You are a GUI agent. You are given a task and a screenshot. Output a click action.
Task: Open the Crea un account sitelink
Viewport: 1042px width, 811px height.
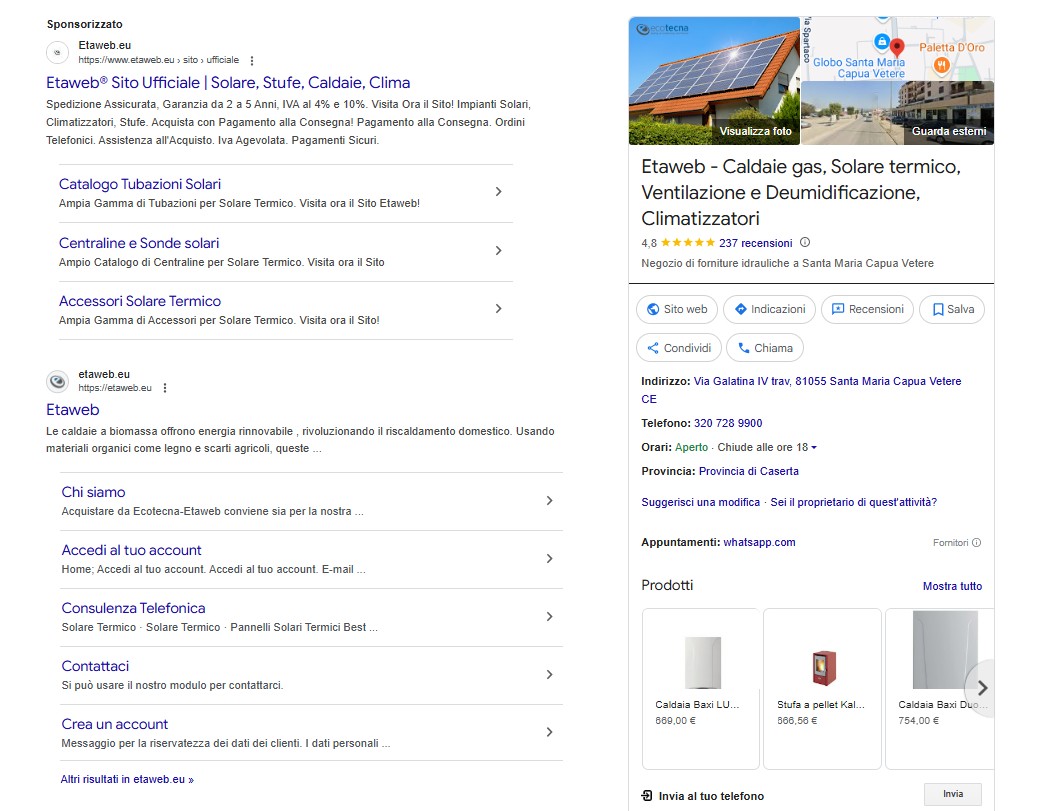[114, 724]
